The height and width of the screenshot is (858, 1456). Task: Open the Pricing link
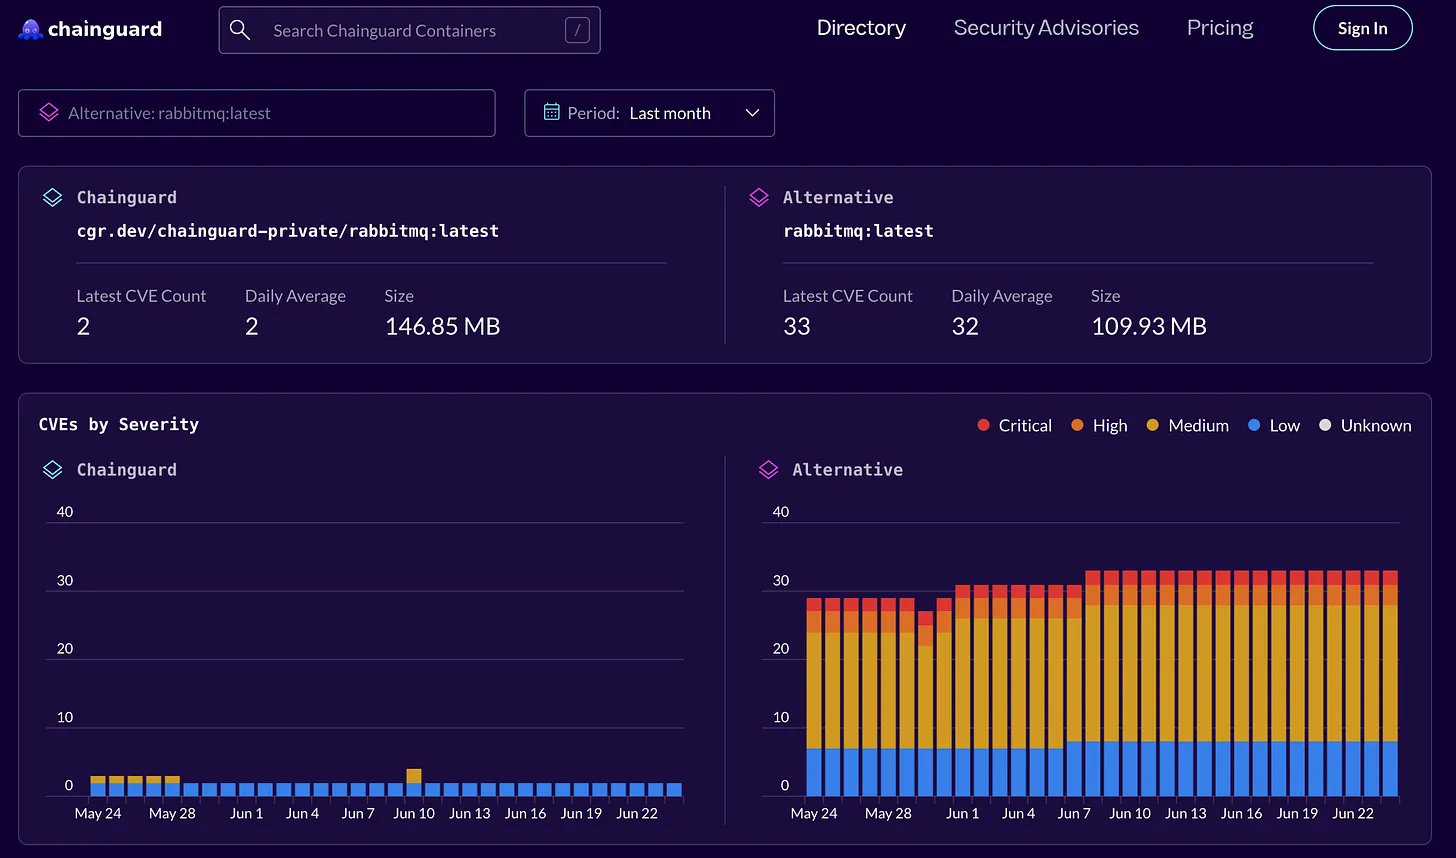pos(1219,28)
